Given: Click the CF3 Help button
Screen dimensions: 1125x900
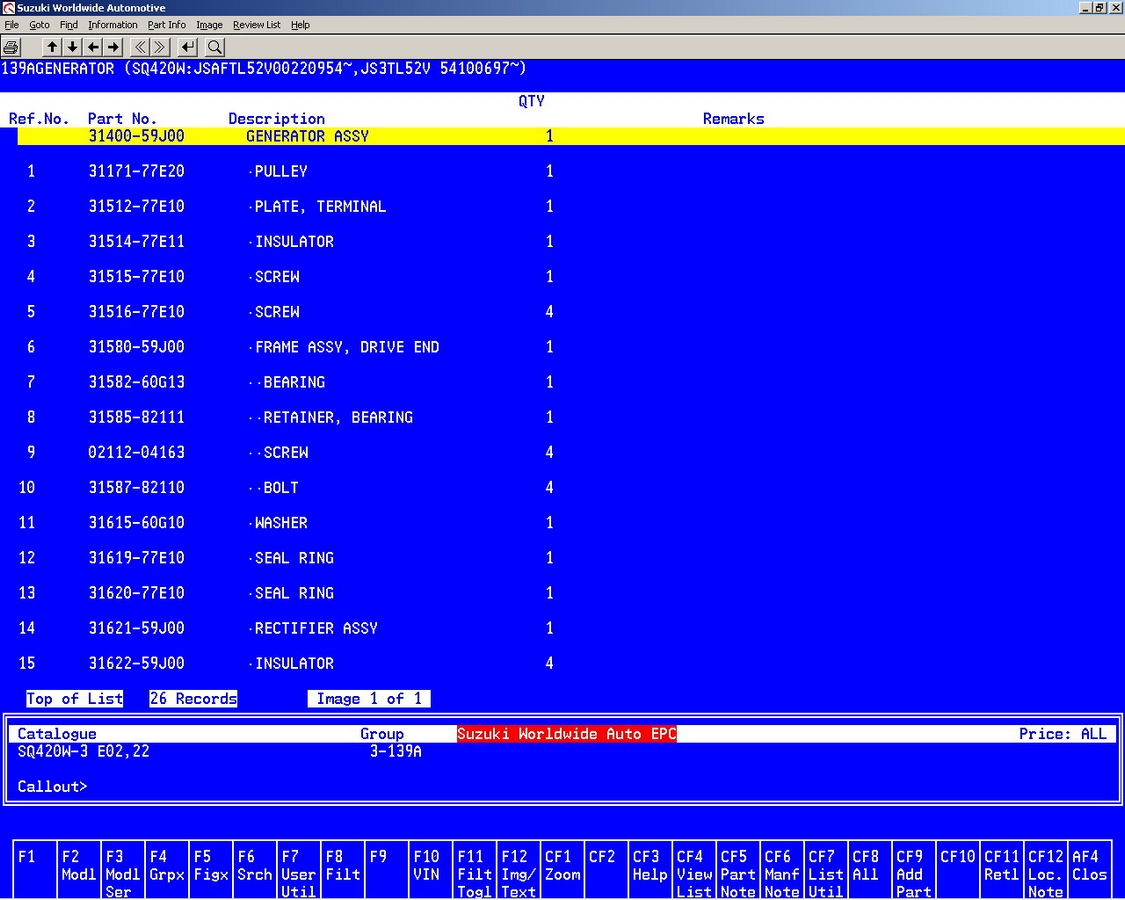Looking at the screenshot, I should pos(650,869).
